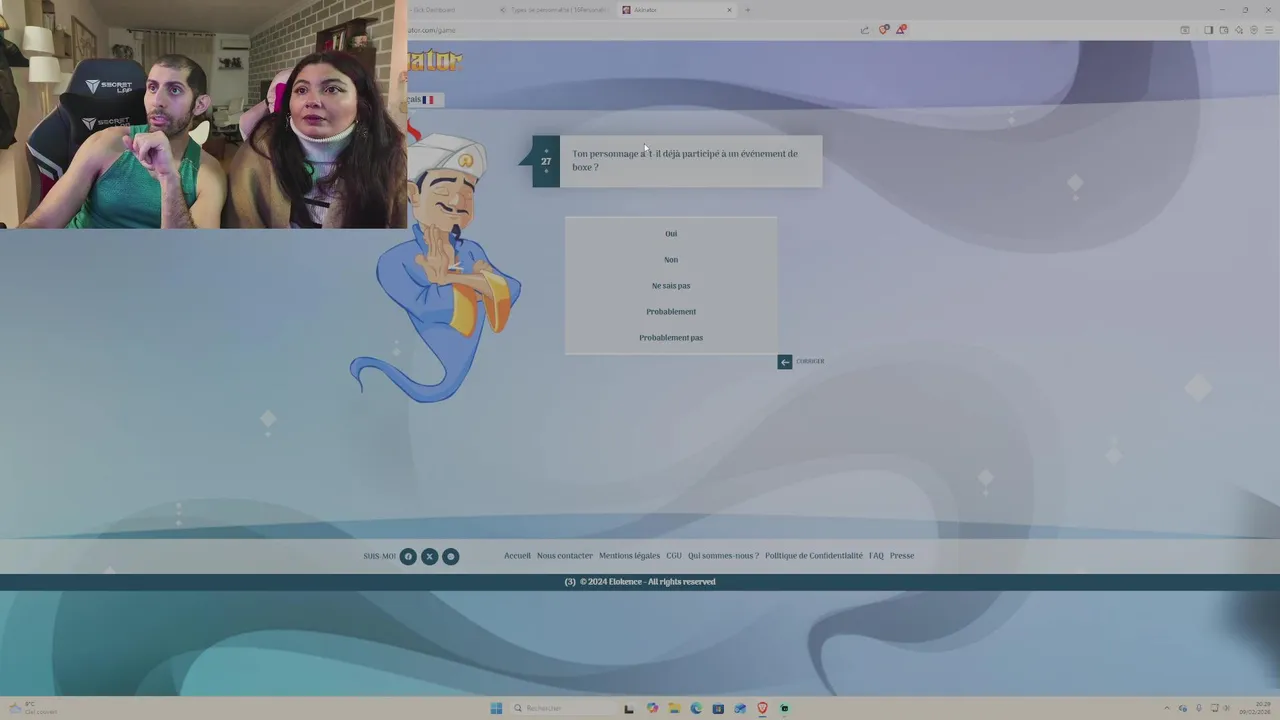Click the share page icon in address bar
Image resolution: width=1280 pixels, height=720 pixels.
[865, 30]
